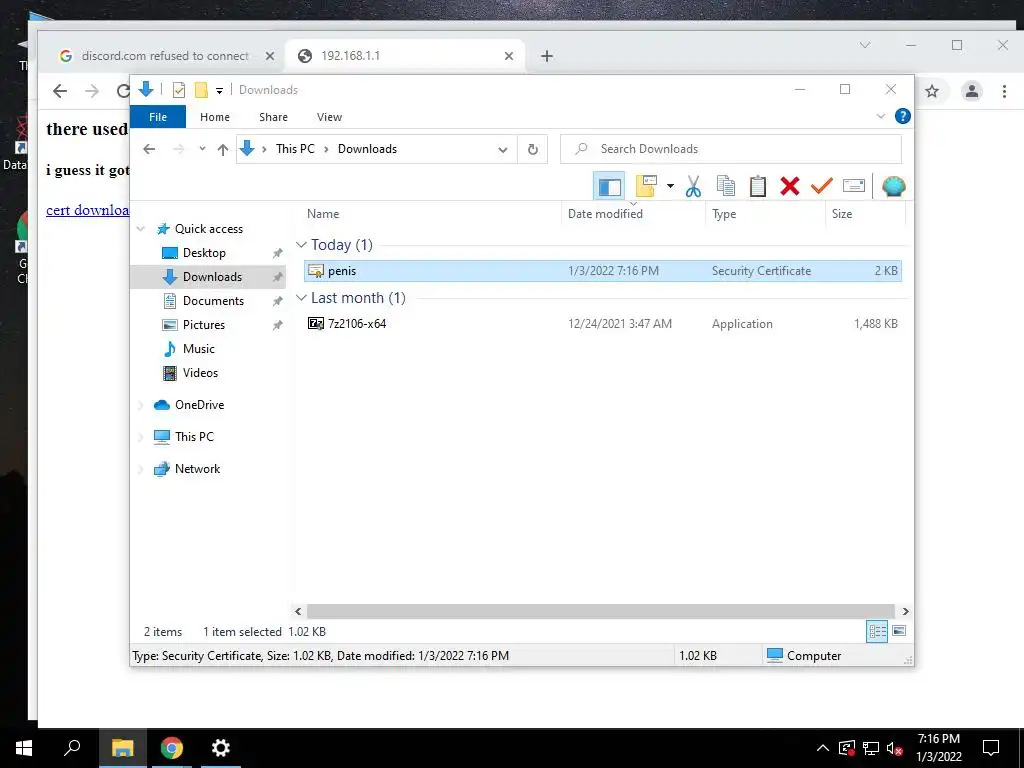
Task: Close the 192.168.1.1 Chrome tab
Action: pyautogui.click(x=509, y=56)
